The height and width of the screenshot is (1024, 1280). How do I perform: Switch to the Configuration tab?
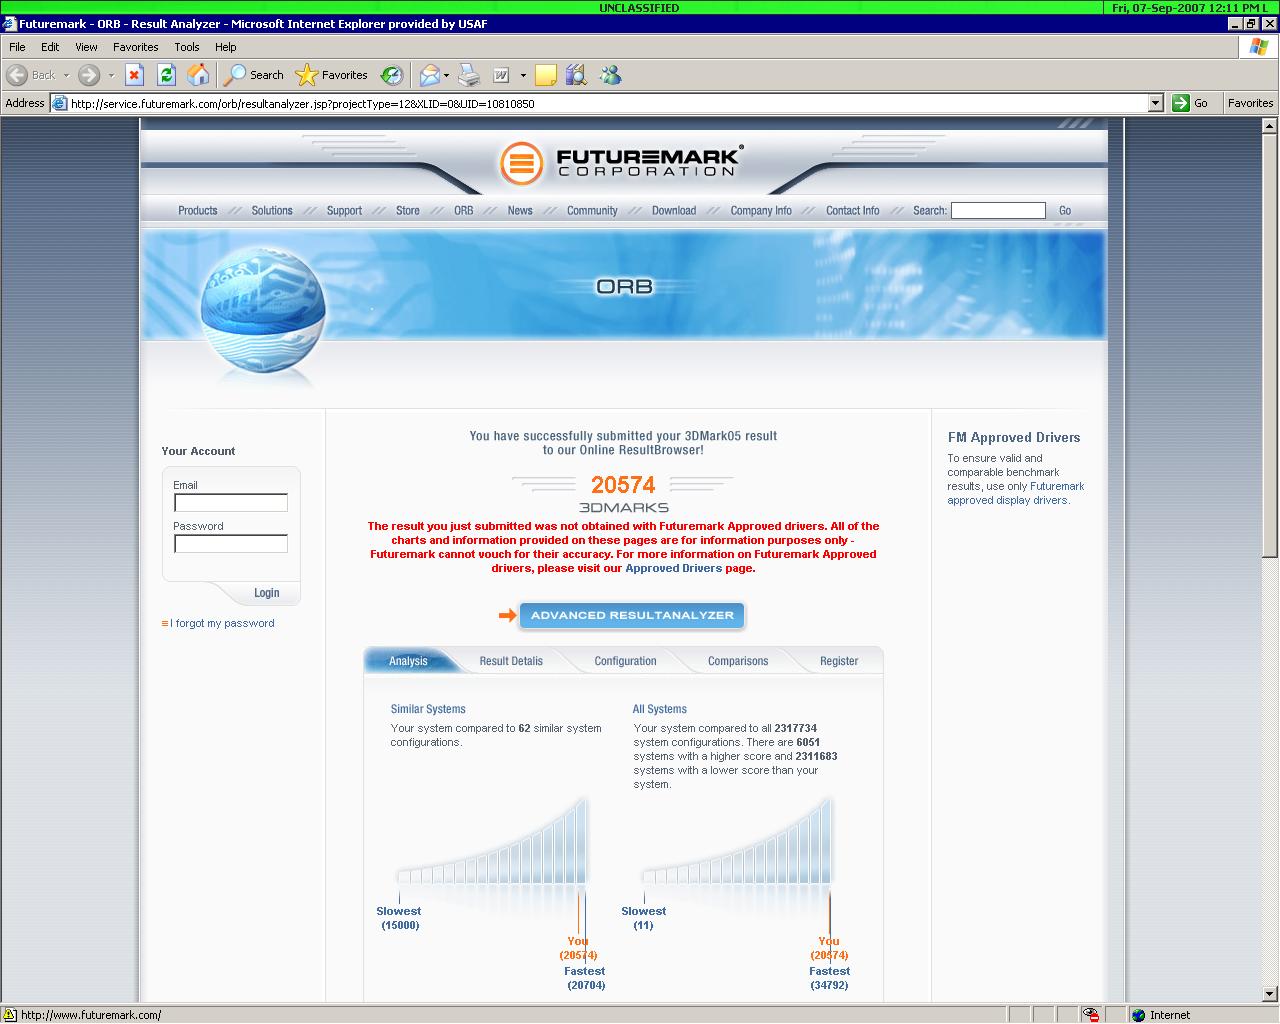(625, 661)
